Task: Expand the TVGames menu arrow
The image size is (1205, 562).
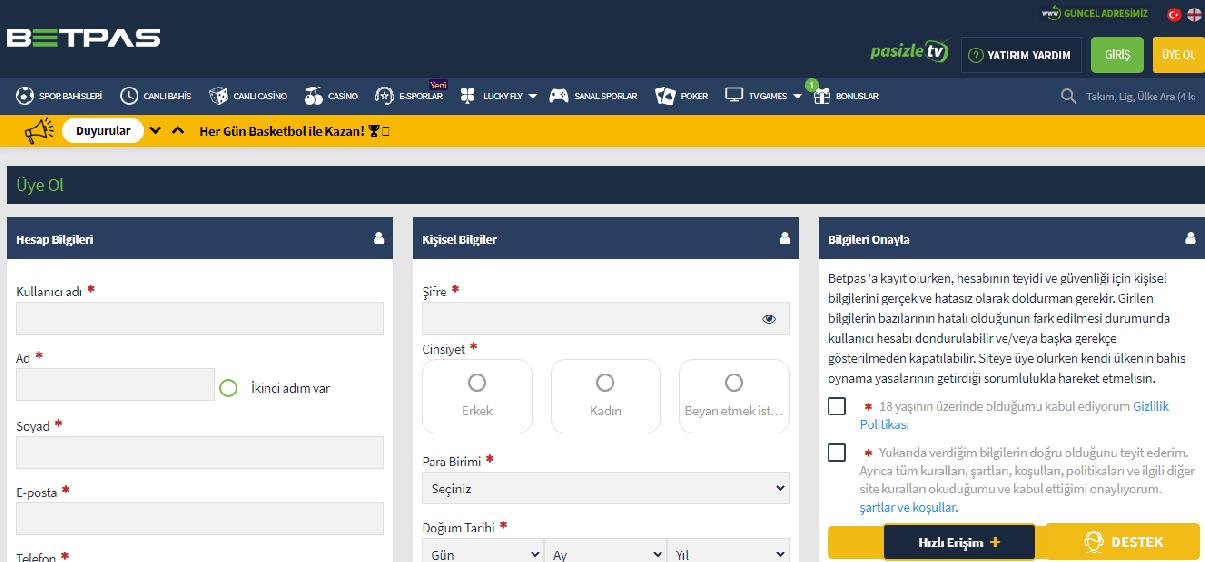Action: (x=797, y=97)
